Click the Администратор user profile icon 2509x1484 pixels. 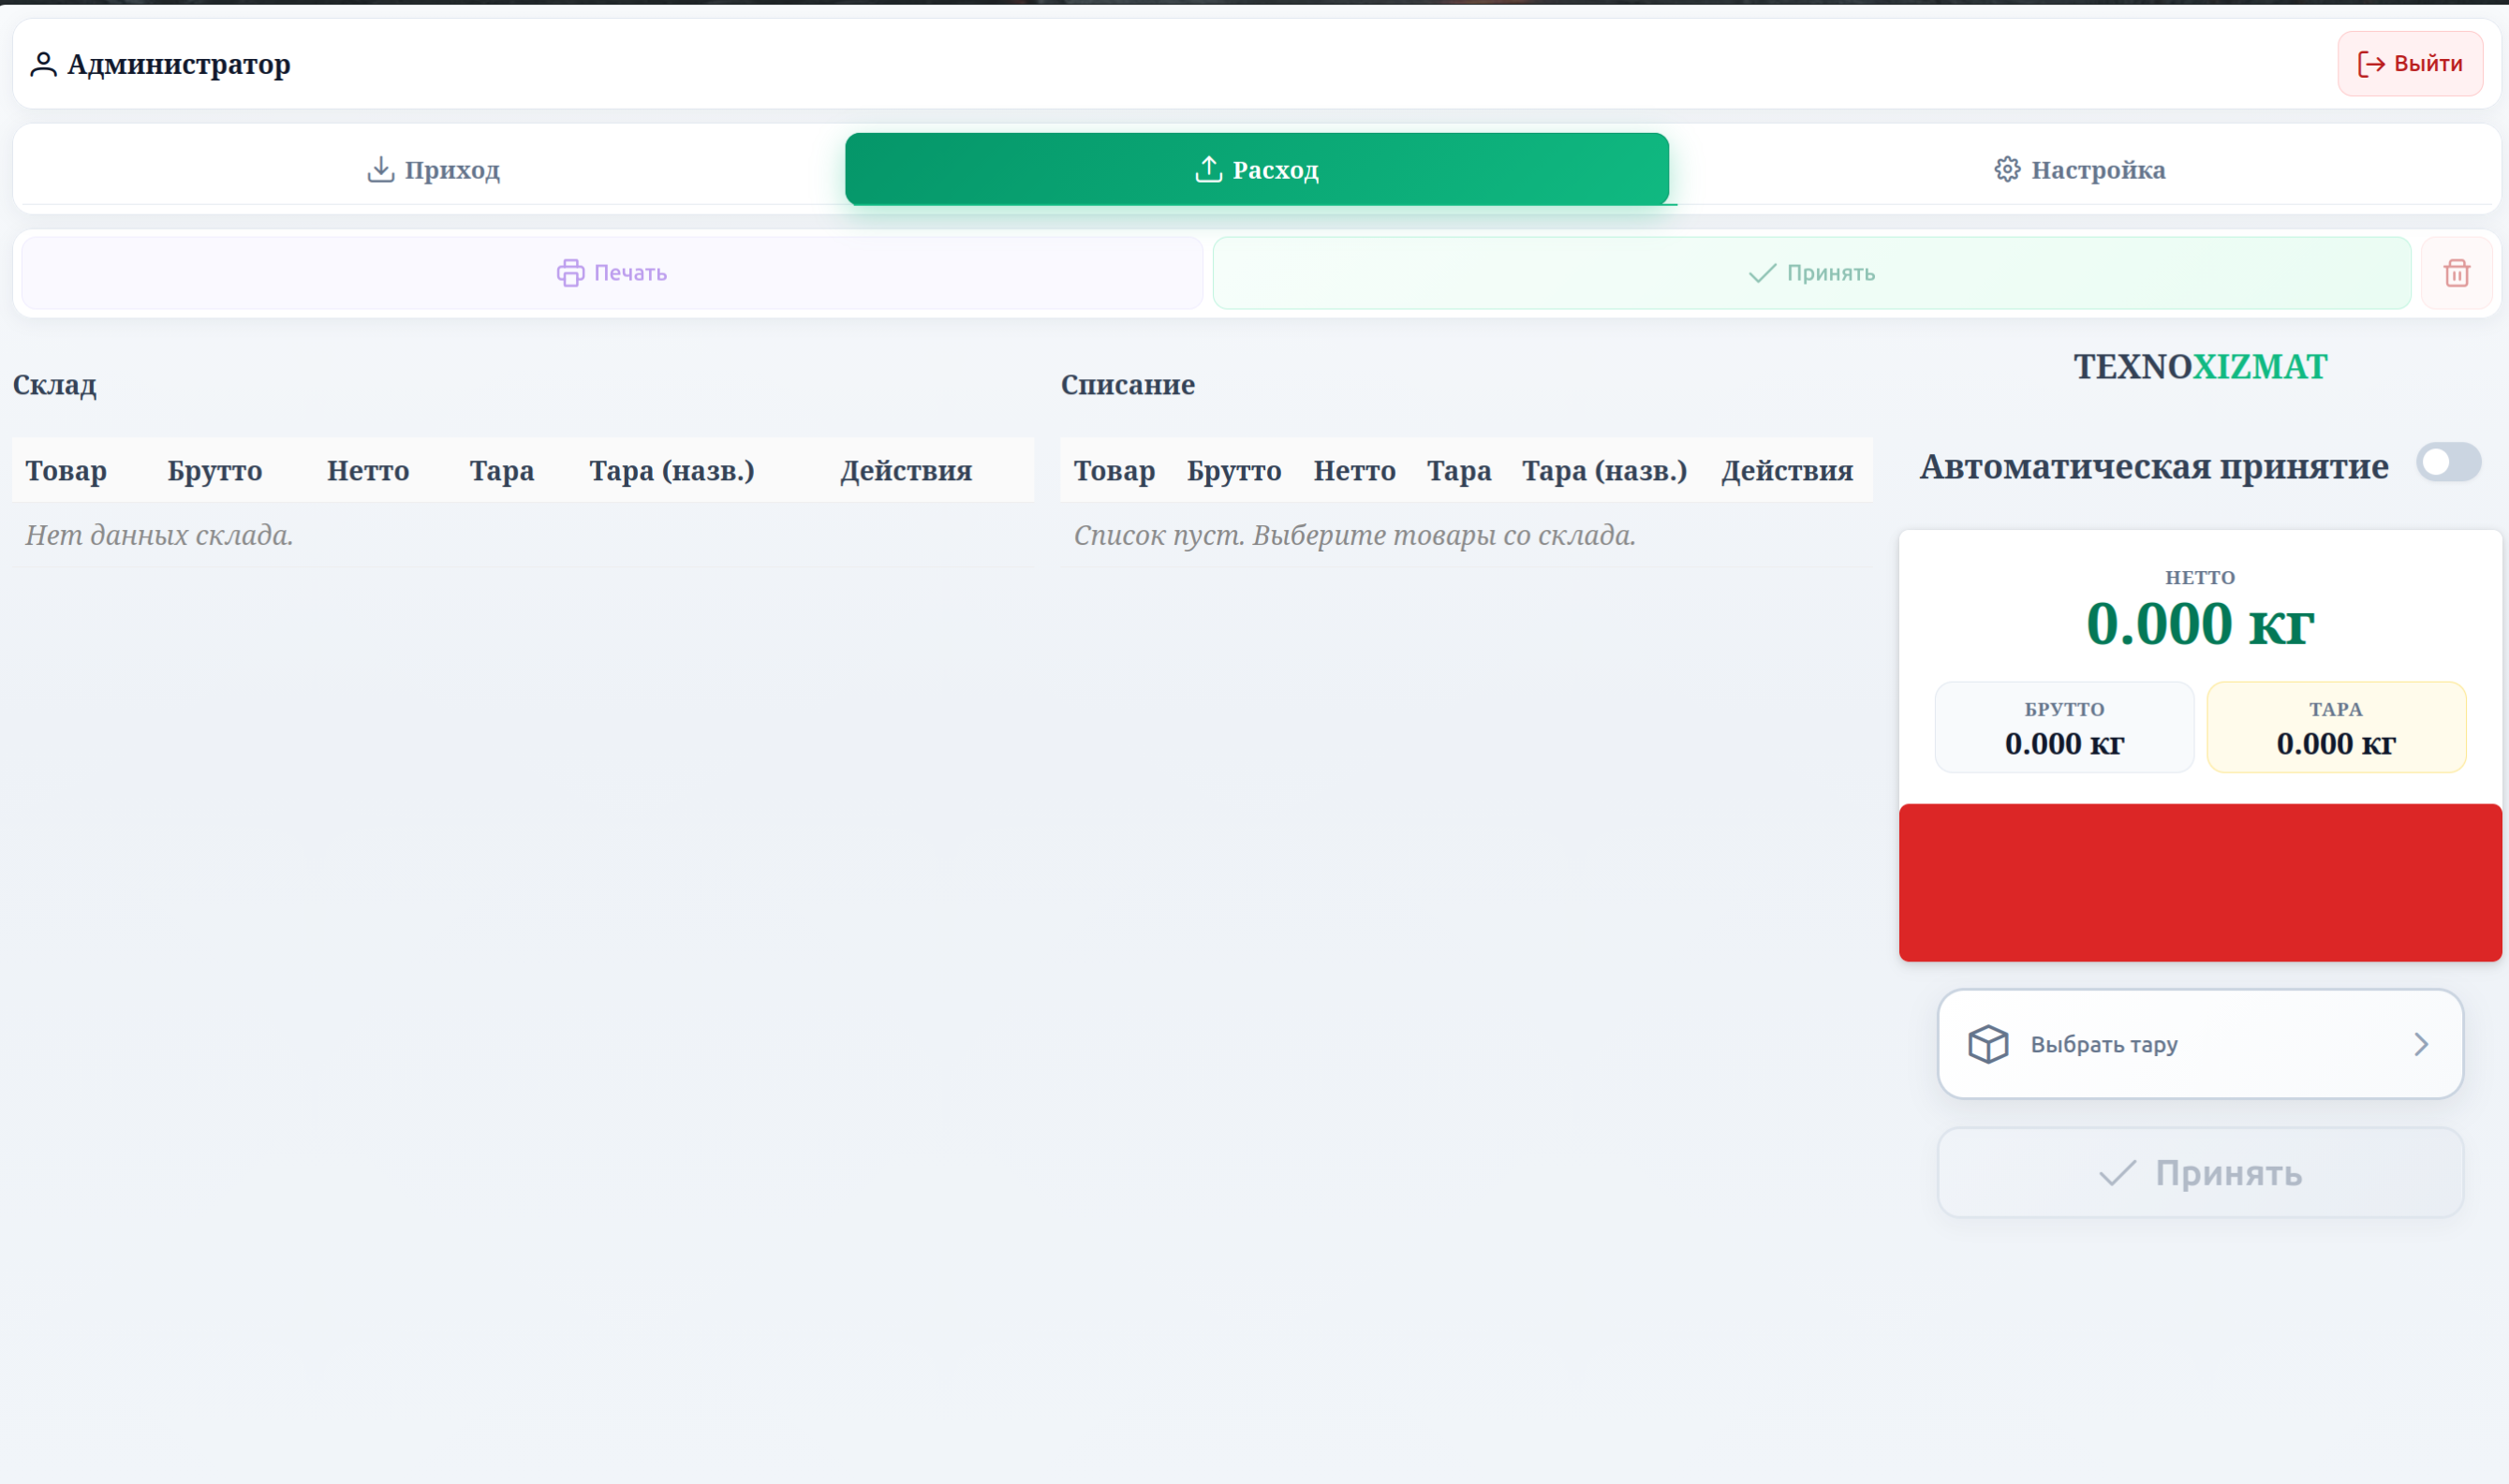click(x=43, y=64)
